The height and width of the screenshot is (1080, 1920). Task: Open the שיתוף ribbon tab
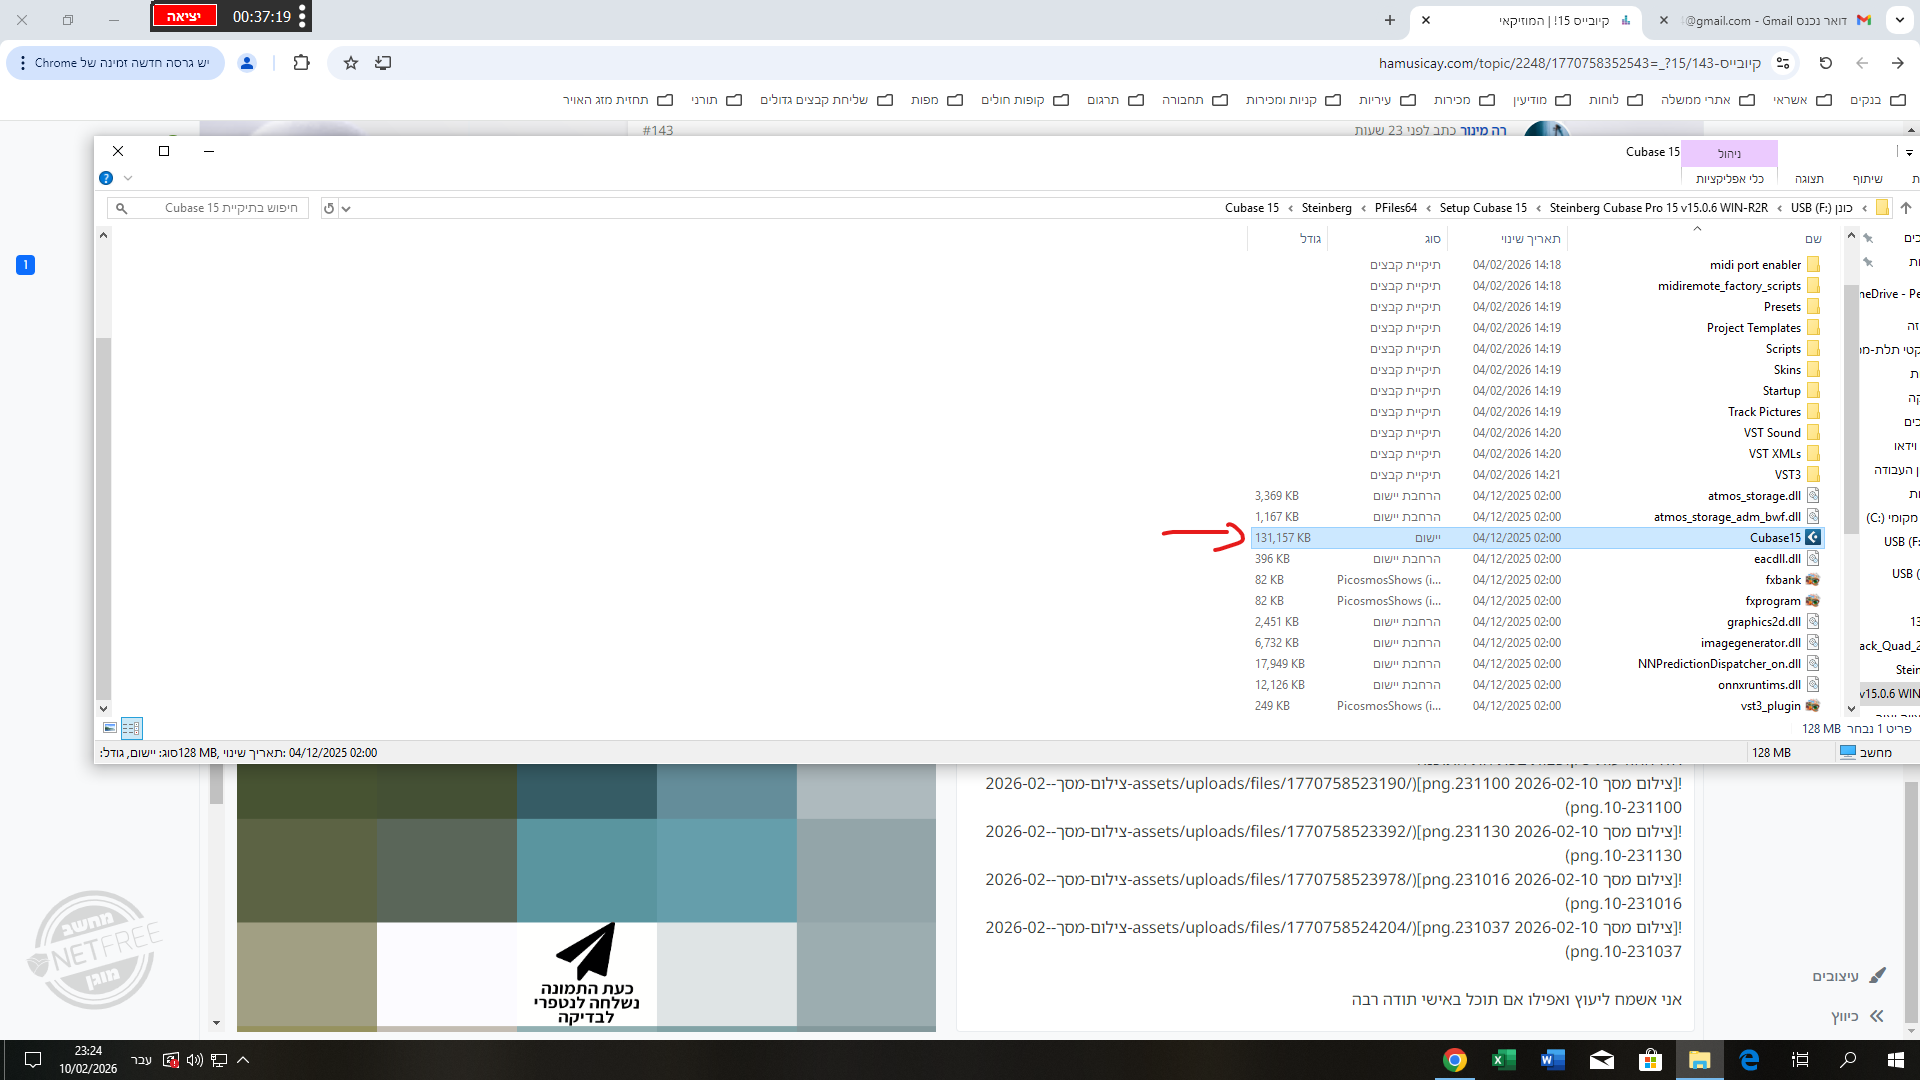click(x=1867, y=179)
